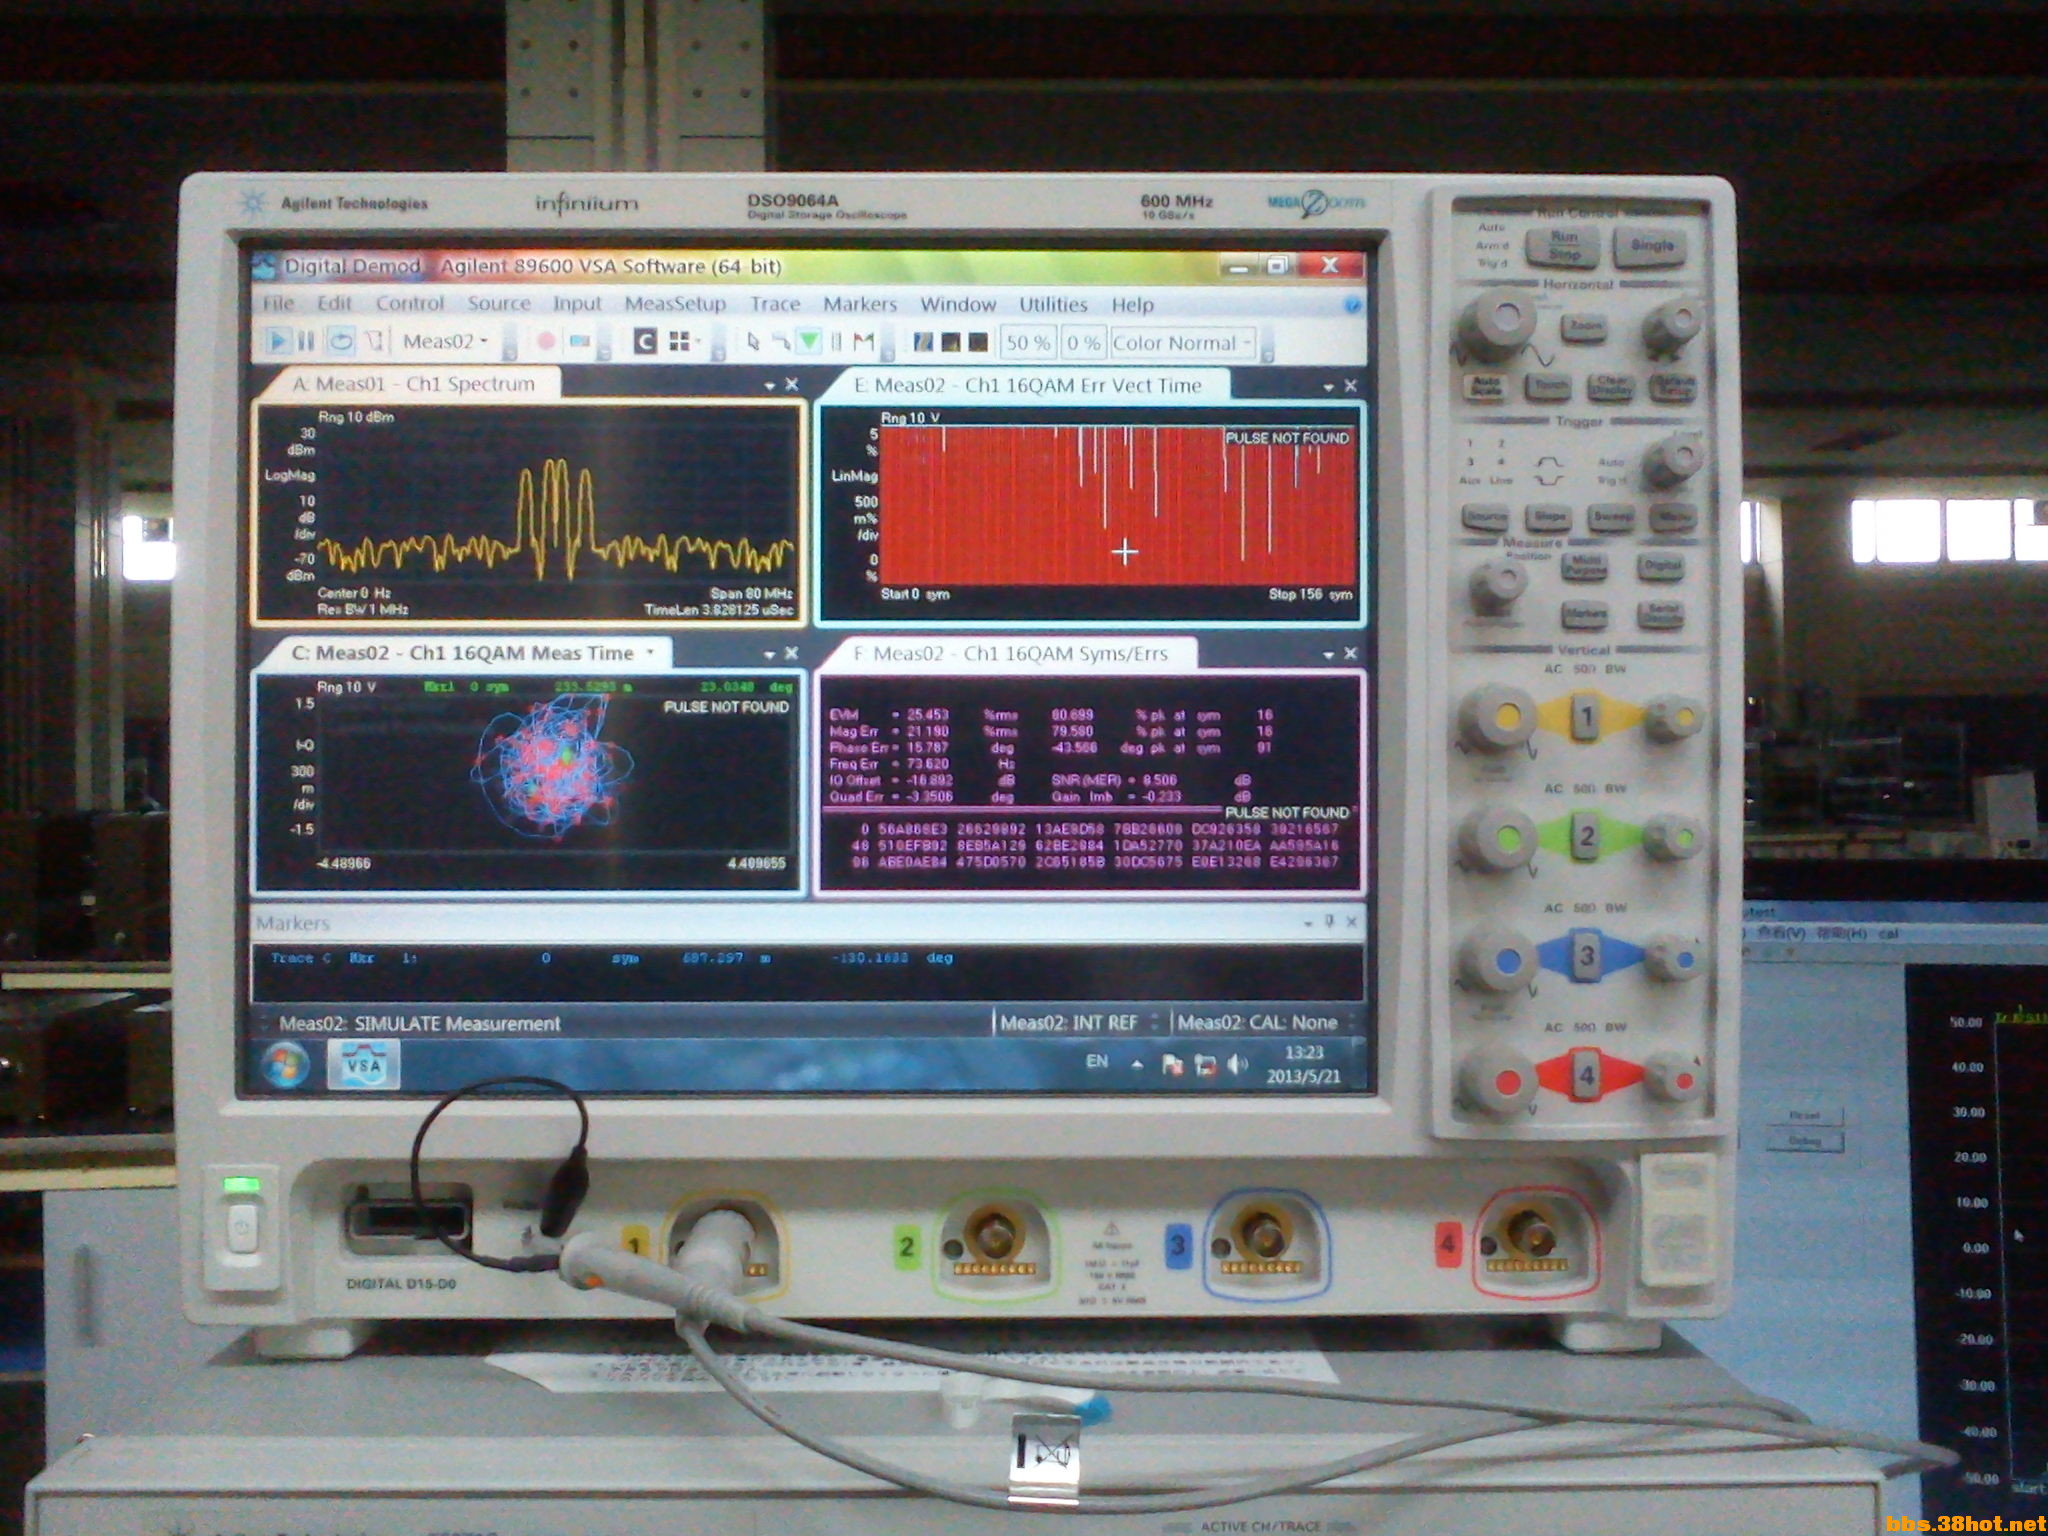Click the Pause measurement icon
This screenshot has width=2048, height=1536.
(x=307, y=342)
